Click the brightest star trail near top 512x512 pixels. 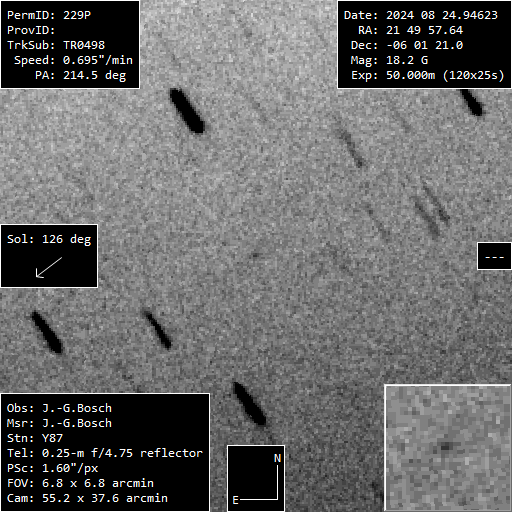(x=187, y=111)
